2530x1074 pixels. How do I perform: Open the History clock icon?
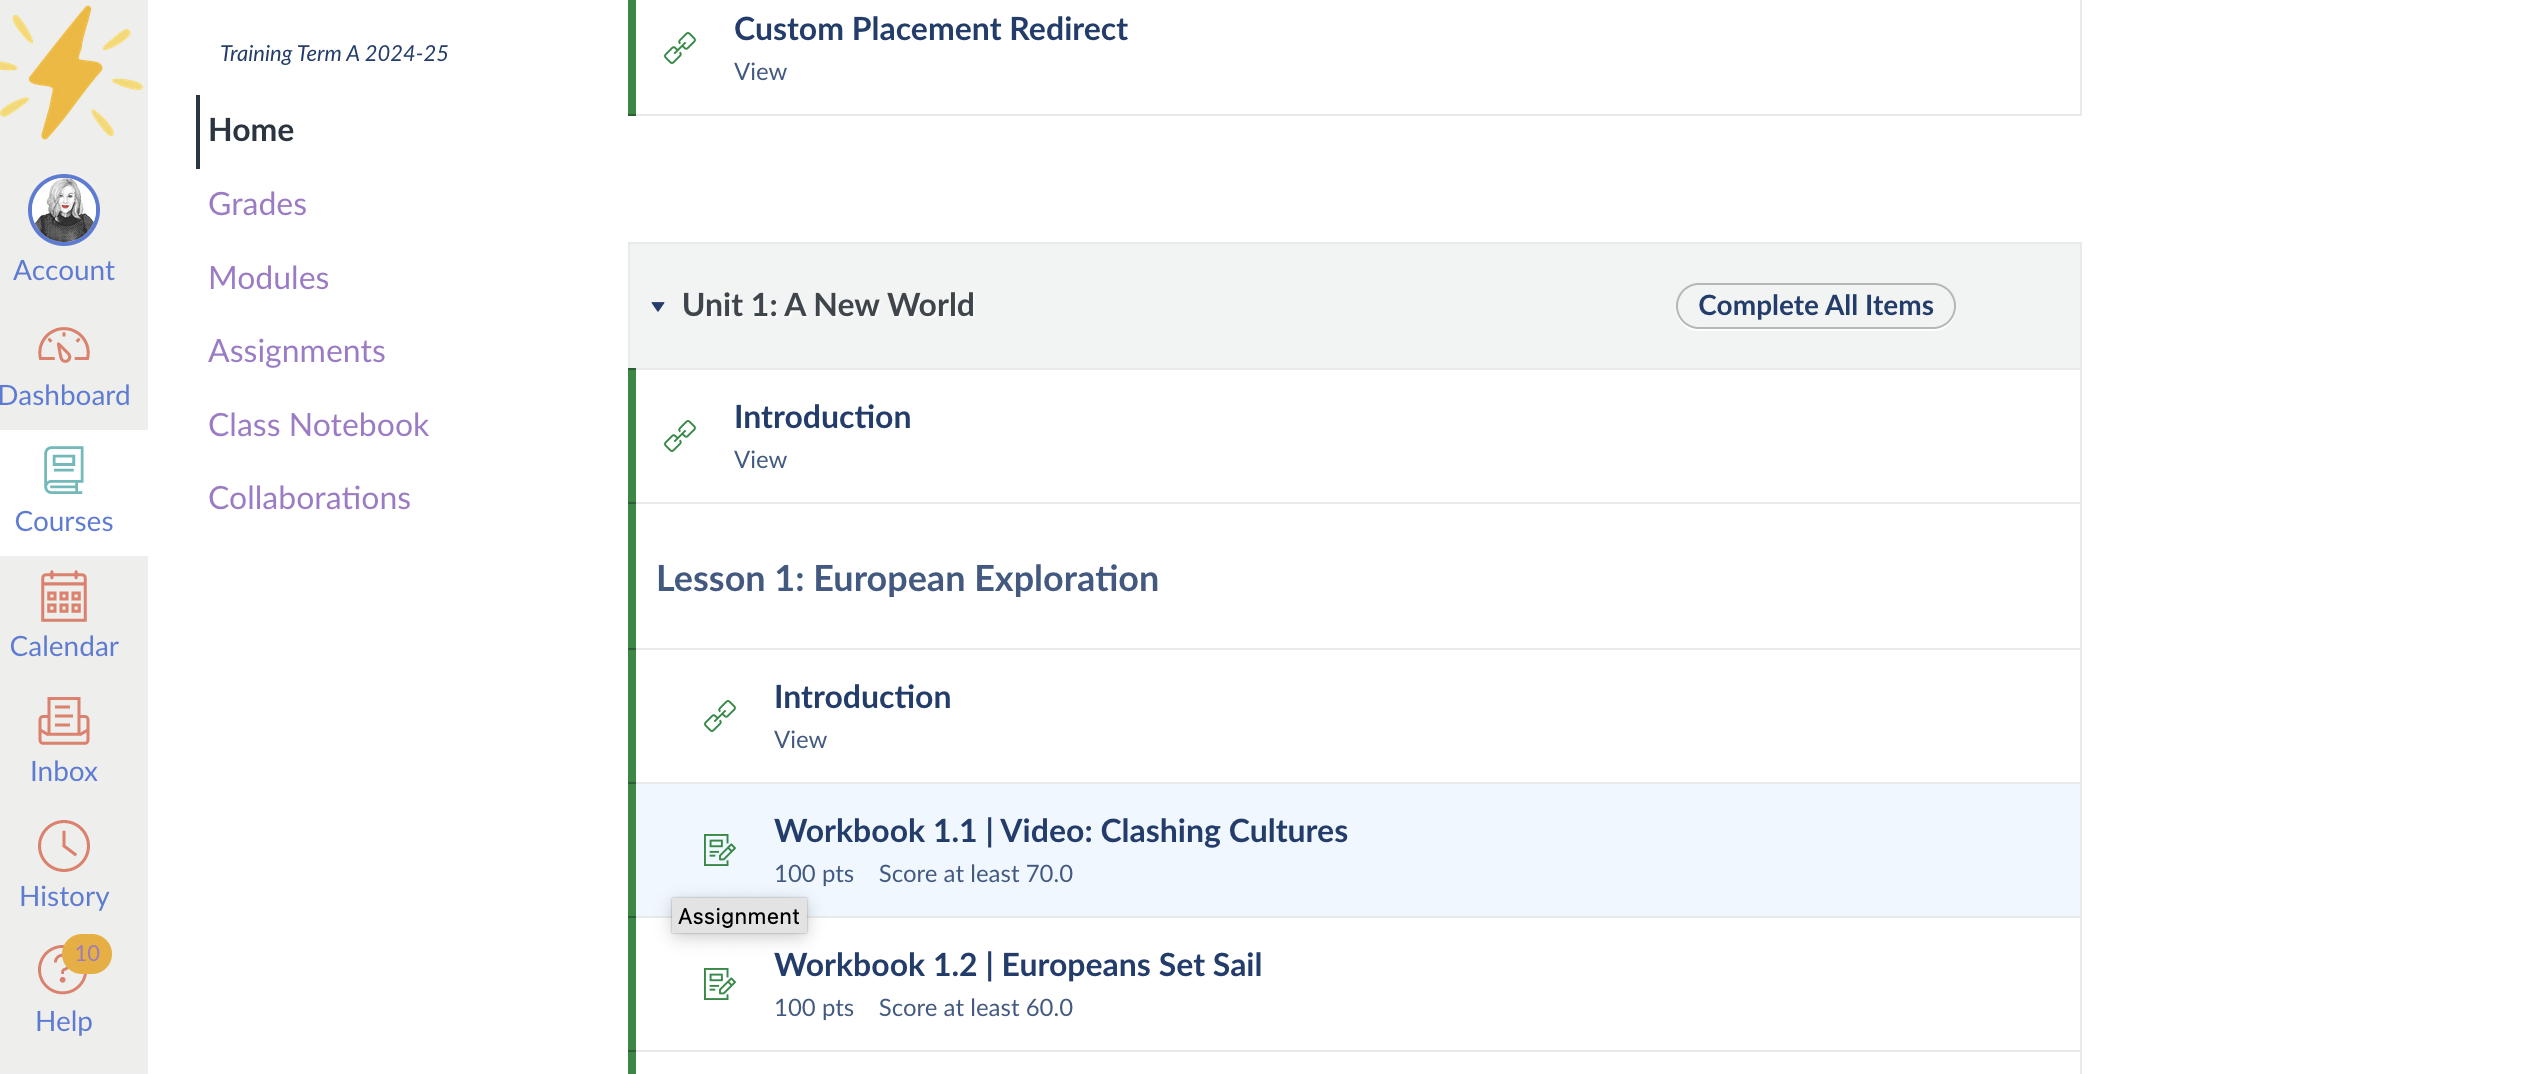[x=64, y=846]
